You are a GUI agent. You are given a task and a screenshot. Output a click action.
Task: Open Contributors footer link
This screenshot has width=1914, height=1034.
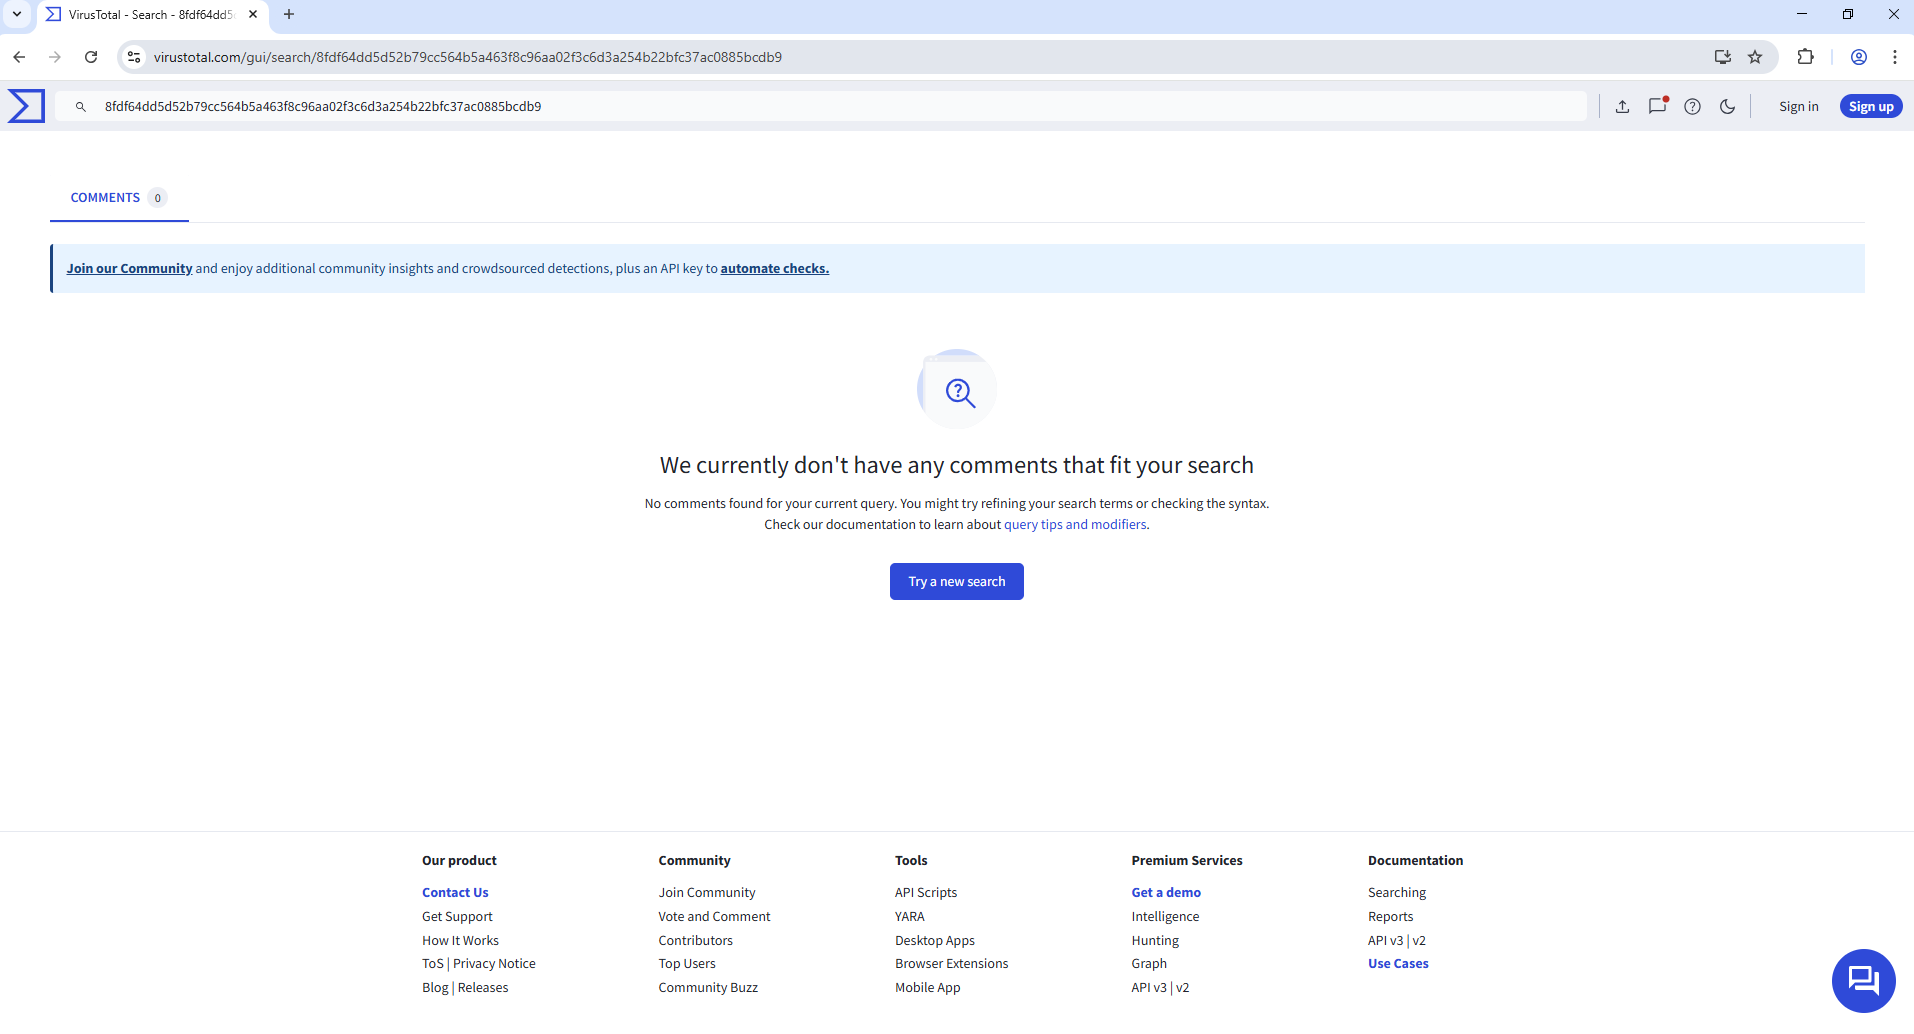pos(695,941)
